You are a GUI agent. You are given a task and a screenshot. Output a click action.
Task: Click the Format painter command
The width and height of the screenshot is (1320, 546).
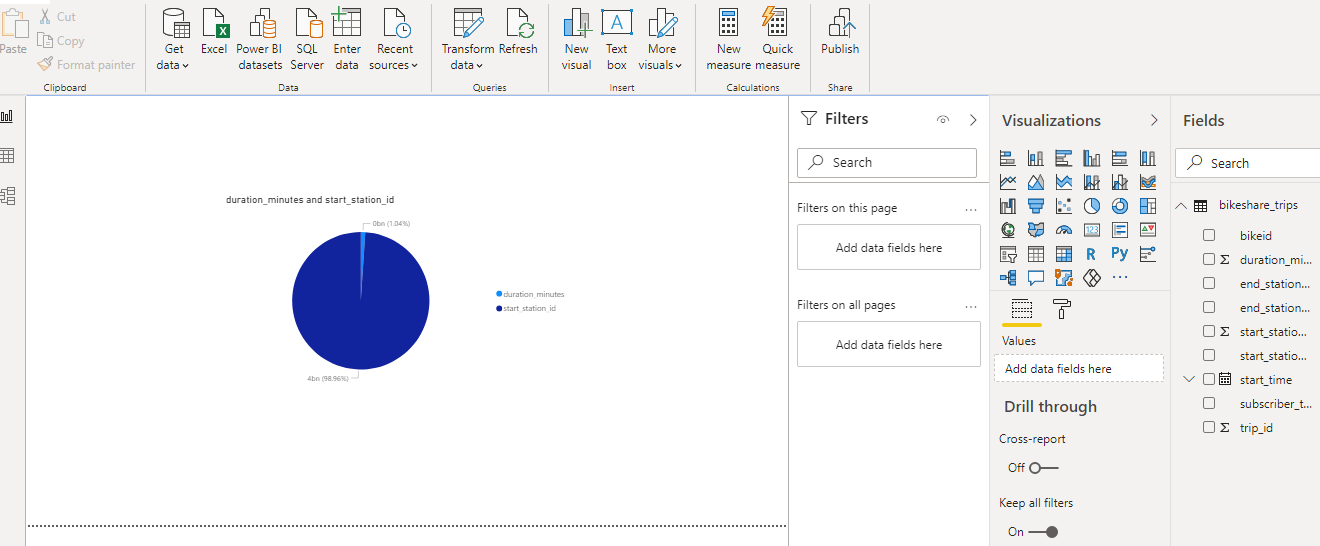coord(86,65)
